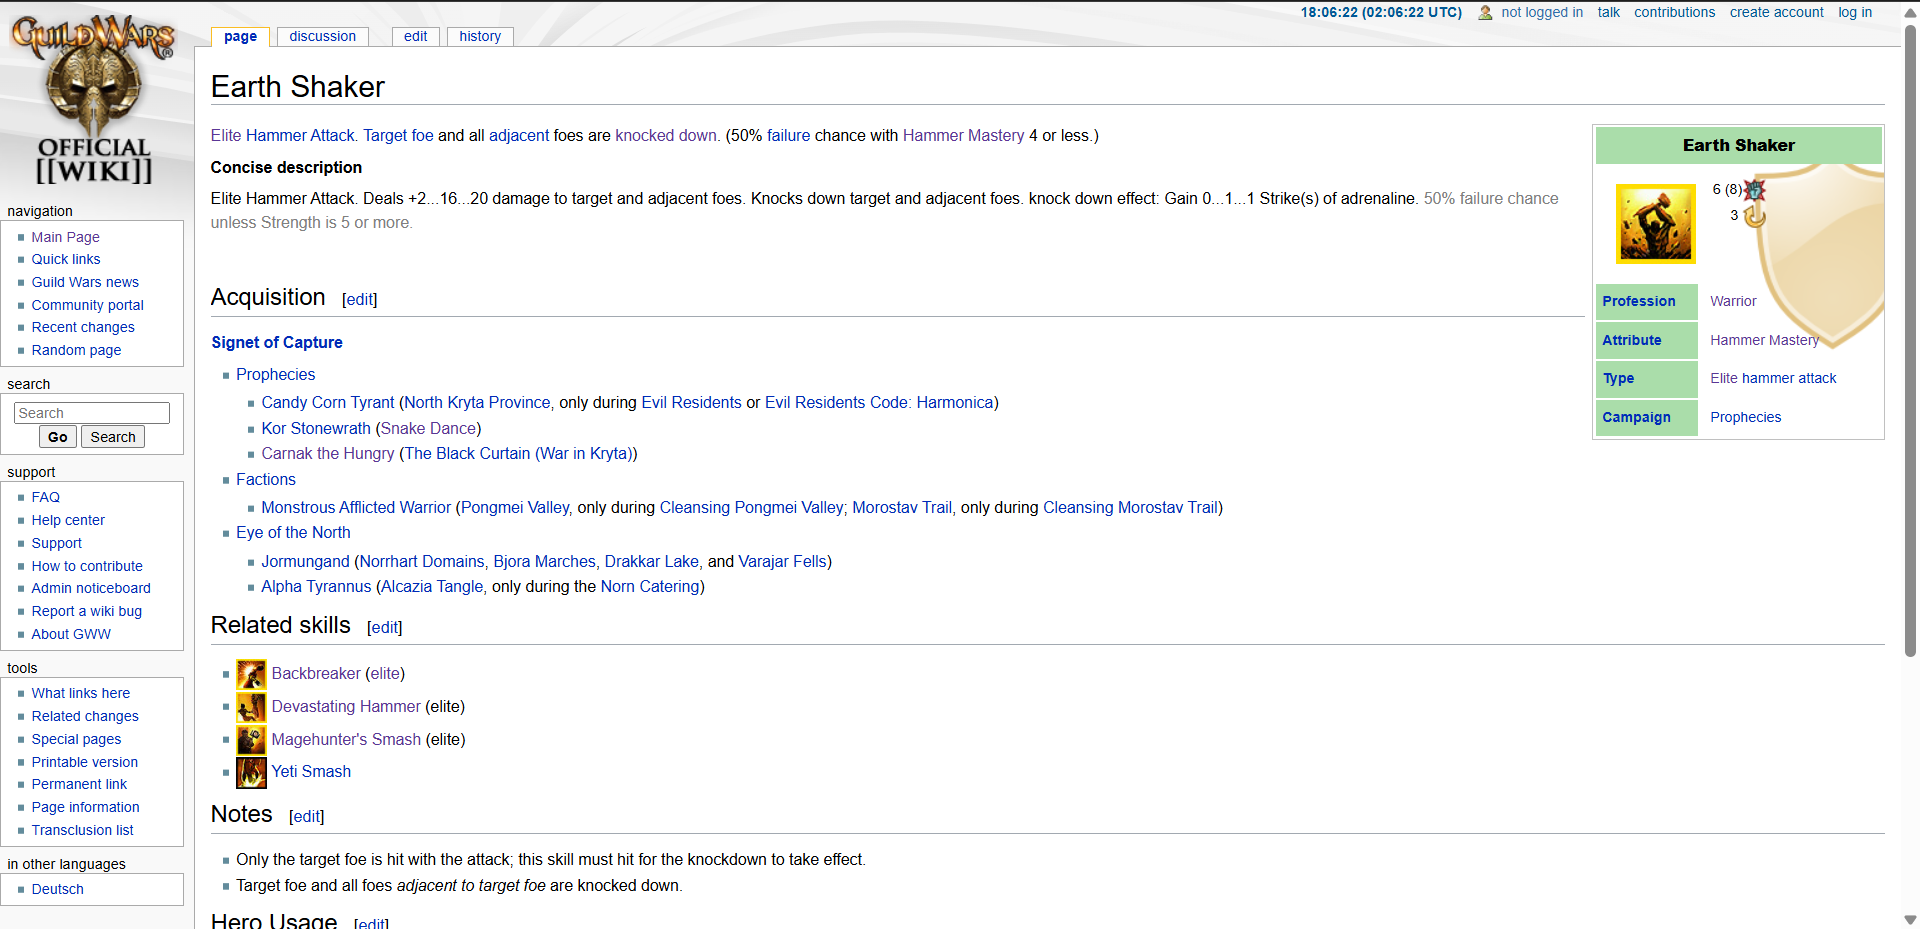Open Jormungand link

[x=306, y=561]
